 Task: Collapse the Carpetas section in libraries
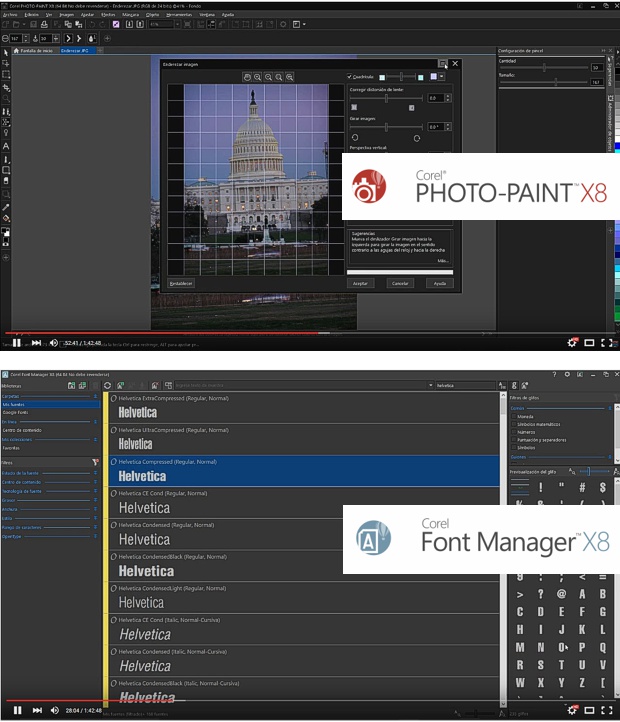(x=95, y=396)
